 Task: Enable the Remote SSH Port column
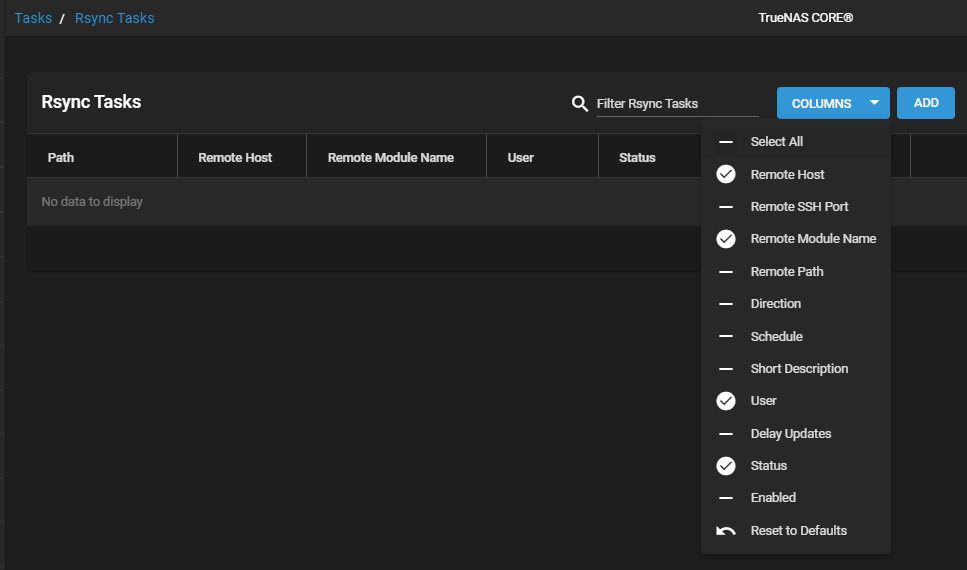(x=798, y=207)
